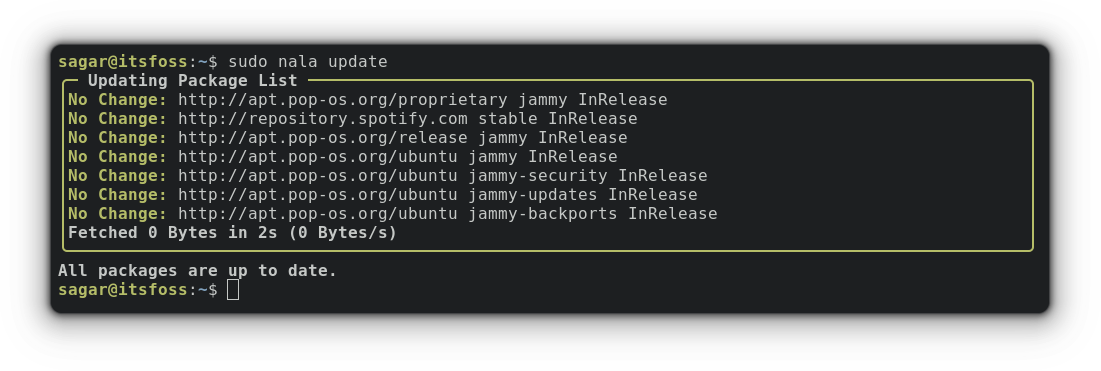This screenshot has height=371, width=1101.
Task: Click the terminal cursor block at prompt
Action: pyautogui.click(x=233, y=289)
